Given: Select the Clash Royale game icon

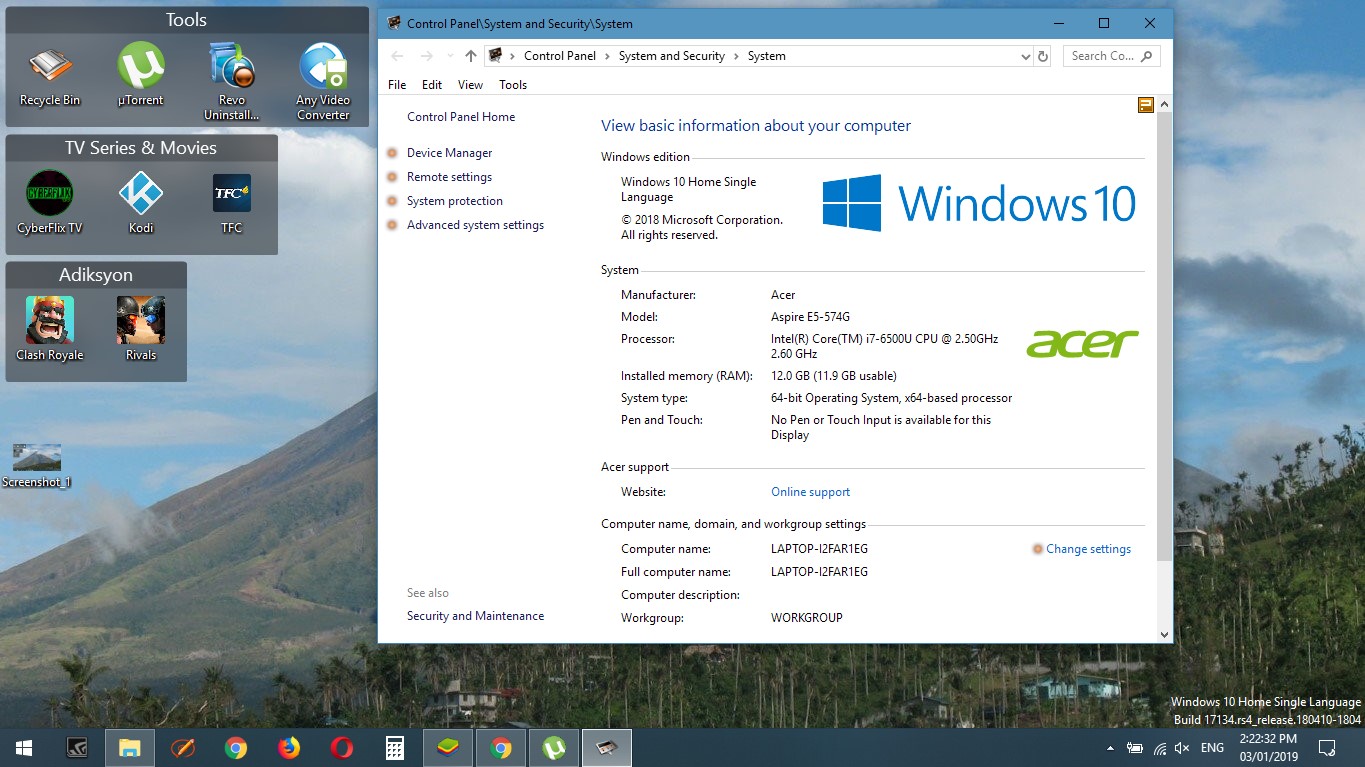Looking at the screenshot, I should (x=50, y=329).
